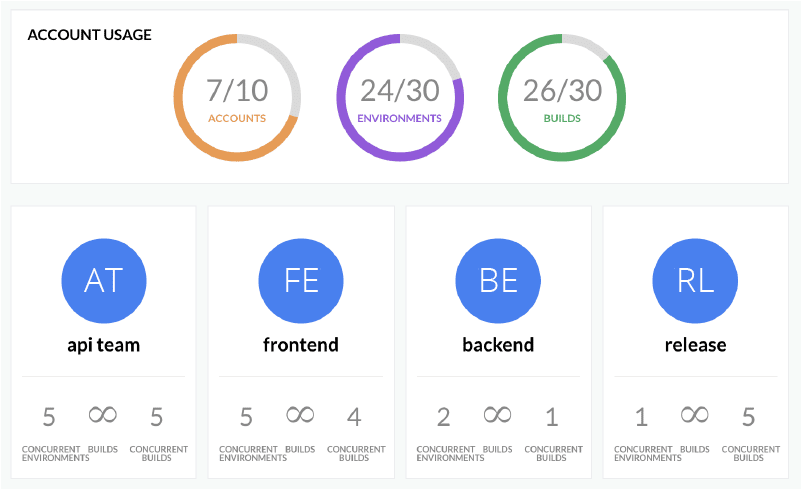This screenshot has height=489, width=801.
Task: Click the green 26/30 builds usage ring
Action: coord(562,98)
